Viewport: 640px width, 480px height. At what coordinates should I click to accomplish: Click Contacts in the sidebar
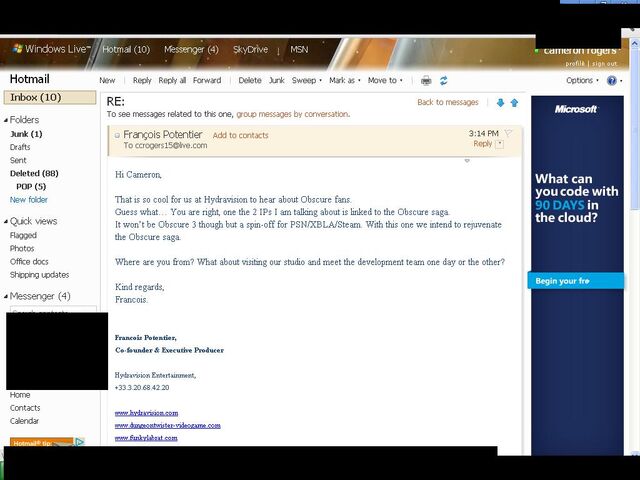point(25,408)
